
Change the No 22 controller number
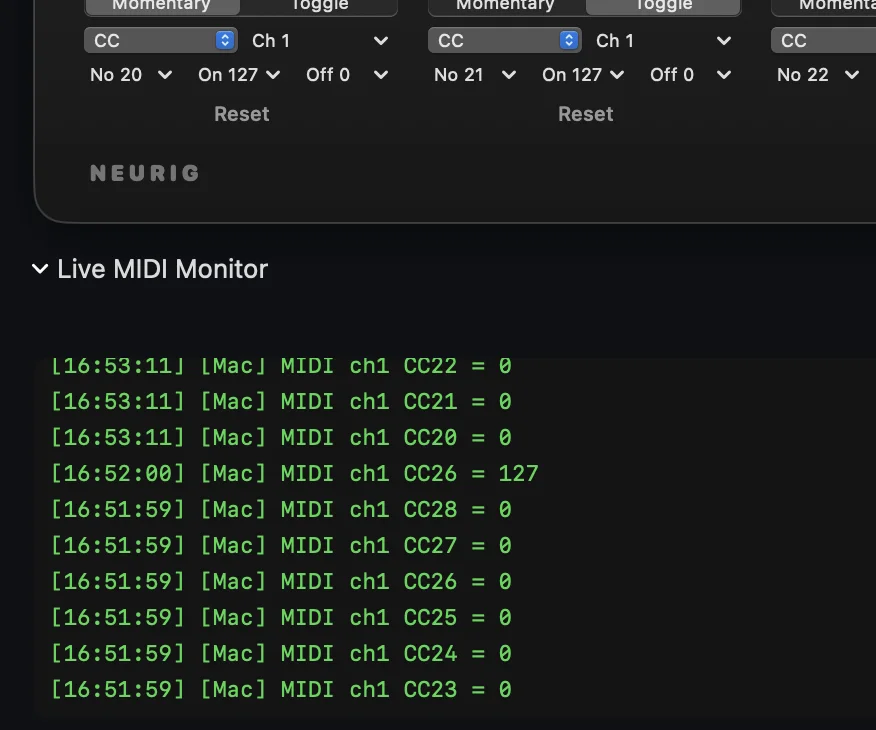818,75
